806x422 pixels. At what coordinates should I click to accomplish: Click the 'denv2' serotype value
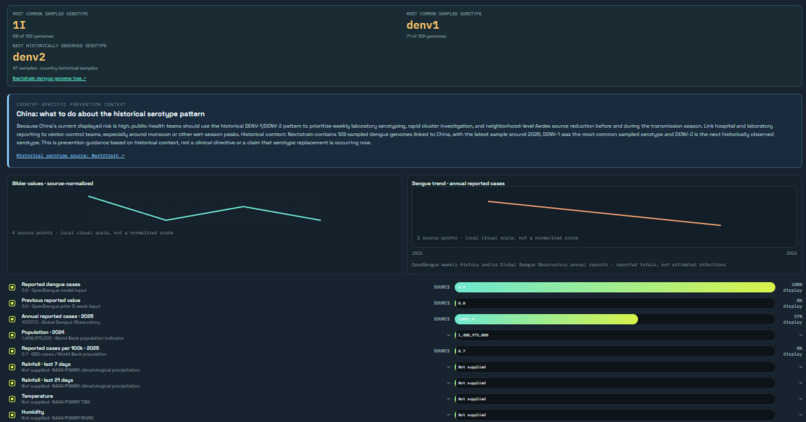29,57
